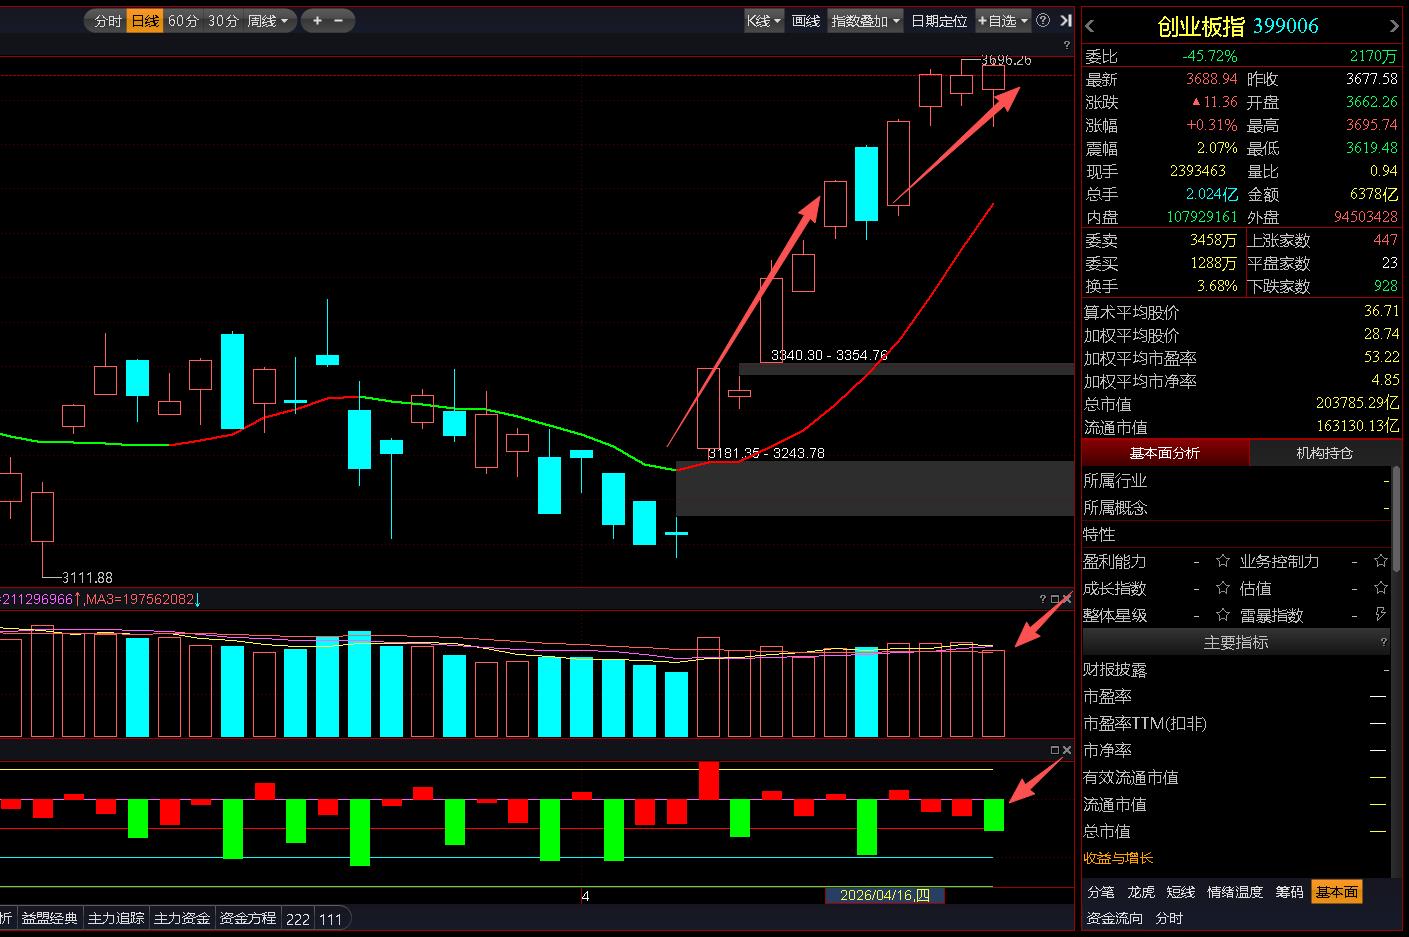Viewport: 1409px width, 937px height.
Task: Switch to 分时 intraday period
Action: pos(107,21)
